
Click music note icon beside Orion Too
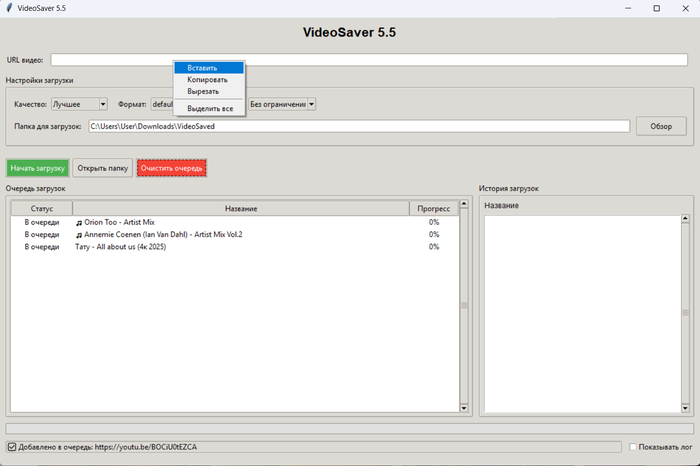79,222
